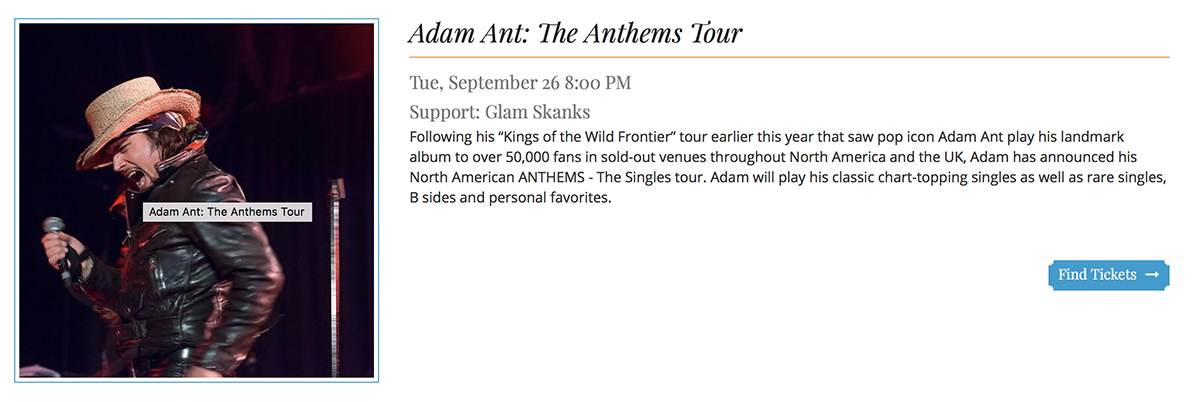The height and width of the screenshot is (402, 1200).
Task: Click the Kings of the Wild Frontier phrase
Action: (552, 136)
